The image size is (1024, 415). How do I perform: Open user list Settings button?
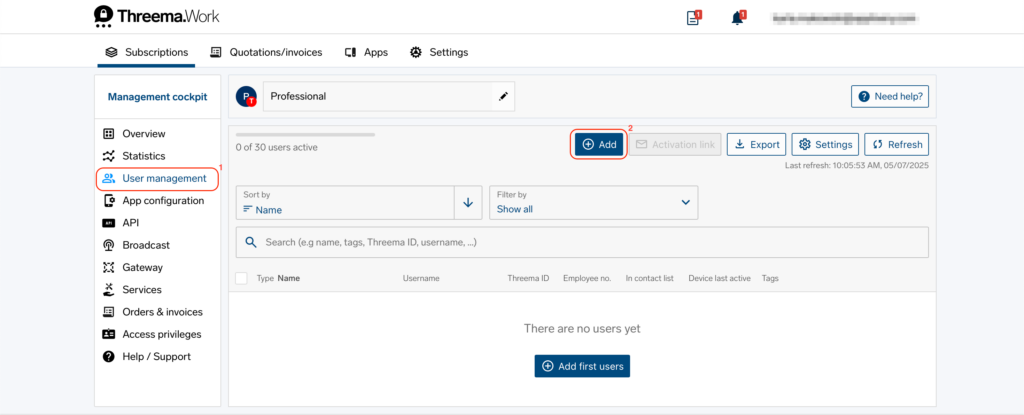tap(825, 144)
